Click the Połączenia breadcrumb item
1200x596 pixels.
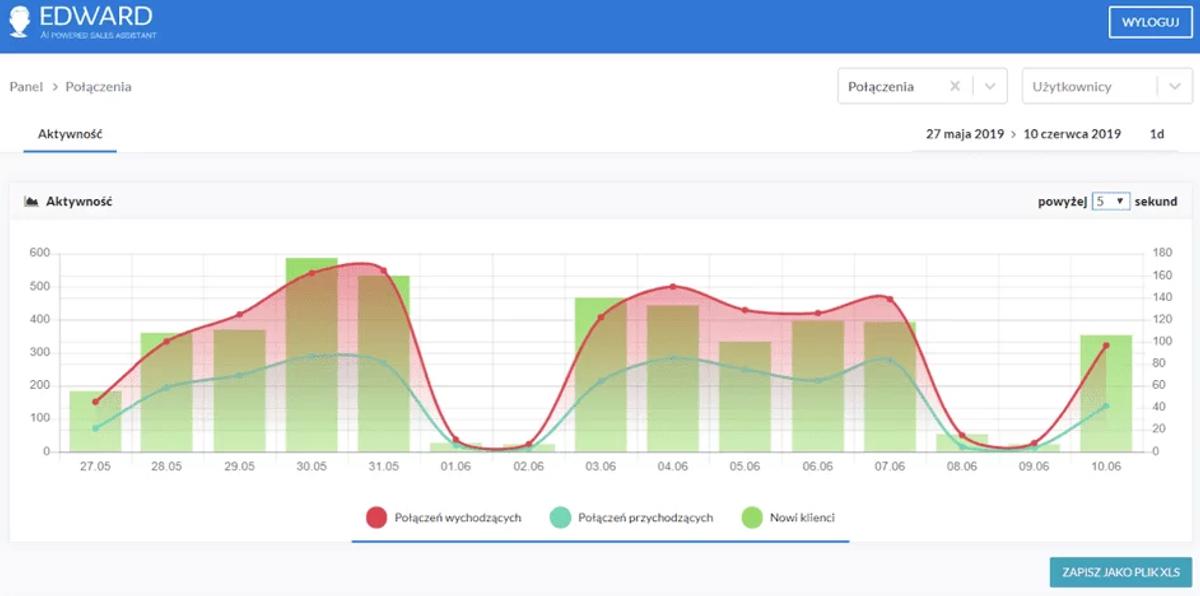(x=99, y=87)
